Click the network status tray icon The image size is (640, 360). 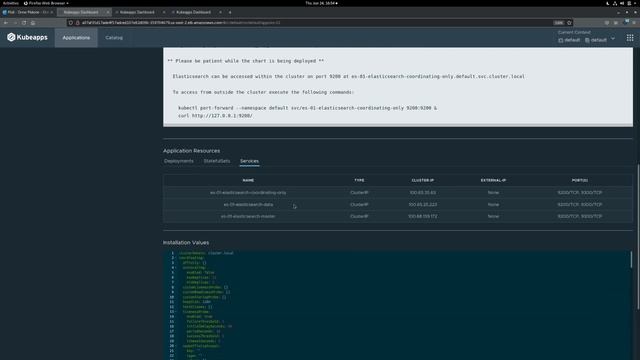click(615, 3)
